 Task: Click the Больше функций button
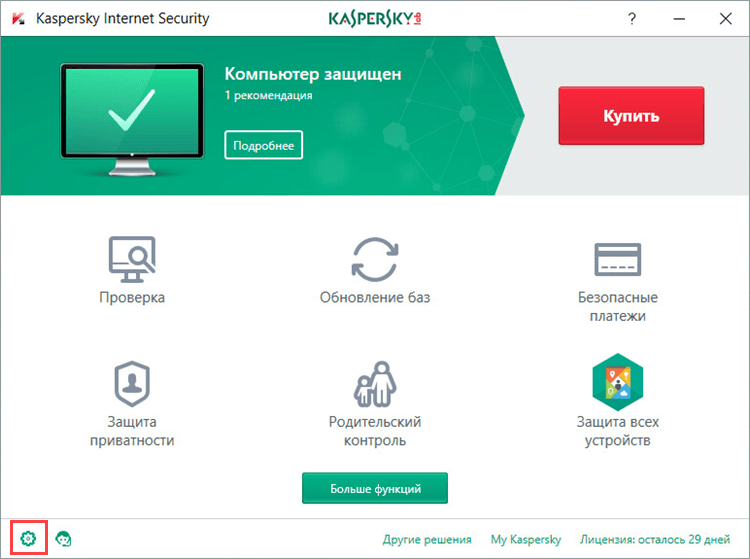point(375,488)
